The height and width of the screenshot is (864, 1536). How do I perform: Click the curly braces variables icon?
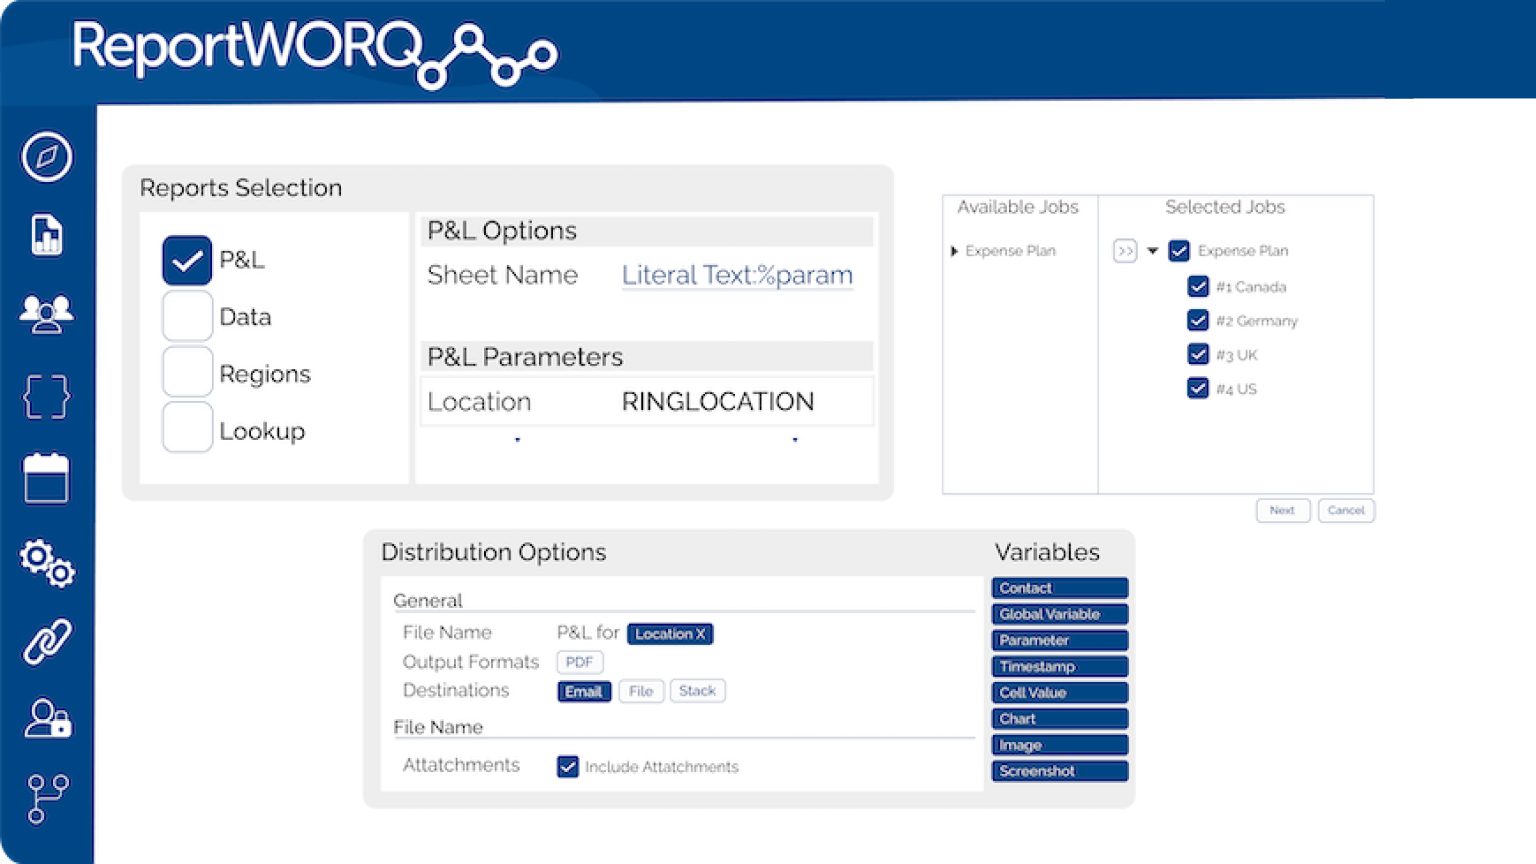(x=45, y=397)
